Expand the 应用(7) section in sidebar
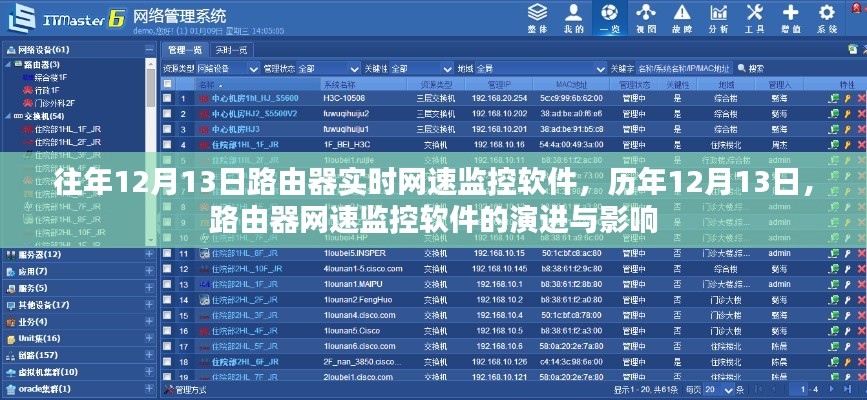 pyautogui.click(x=149, y=272)
